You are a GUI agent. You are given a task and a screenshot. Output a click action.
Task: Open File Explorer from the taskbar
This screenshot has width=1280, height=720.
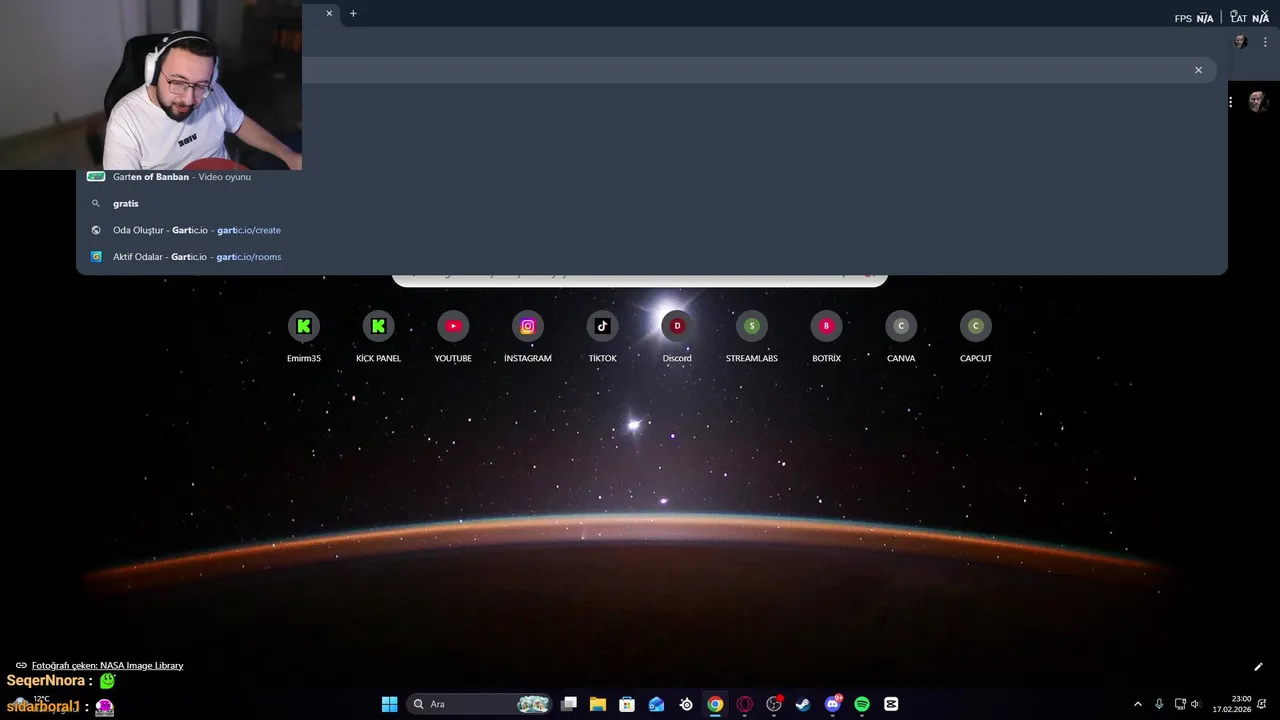click(x=598, y=704)
